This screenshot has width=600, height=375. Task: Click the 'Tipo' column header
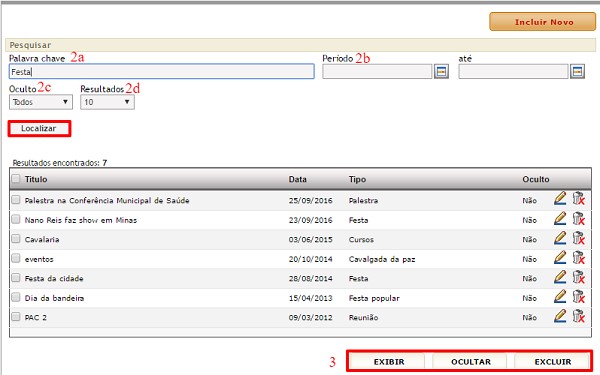357,179
